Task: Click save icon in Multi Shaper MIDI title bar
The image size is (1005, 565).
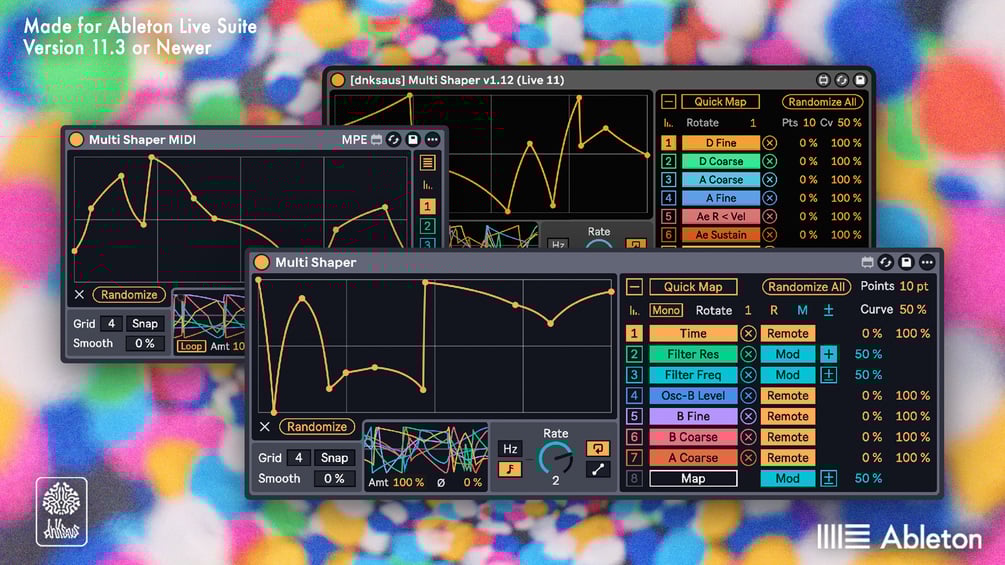Action: coord(413,140)
